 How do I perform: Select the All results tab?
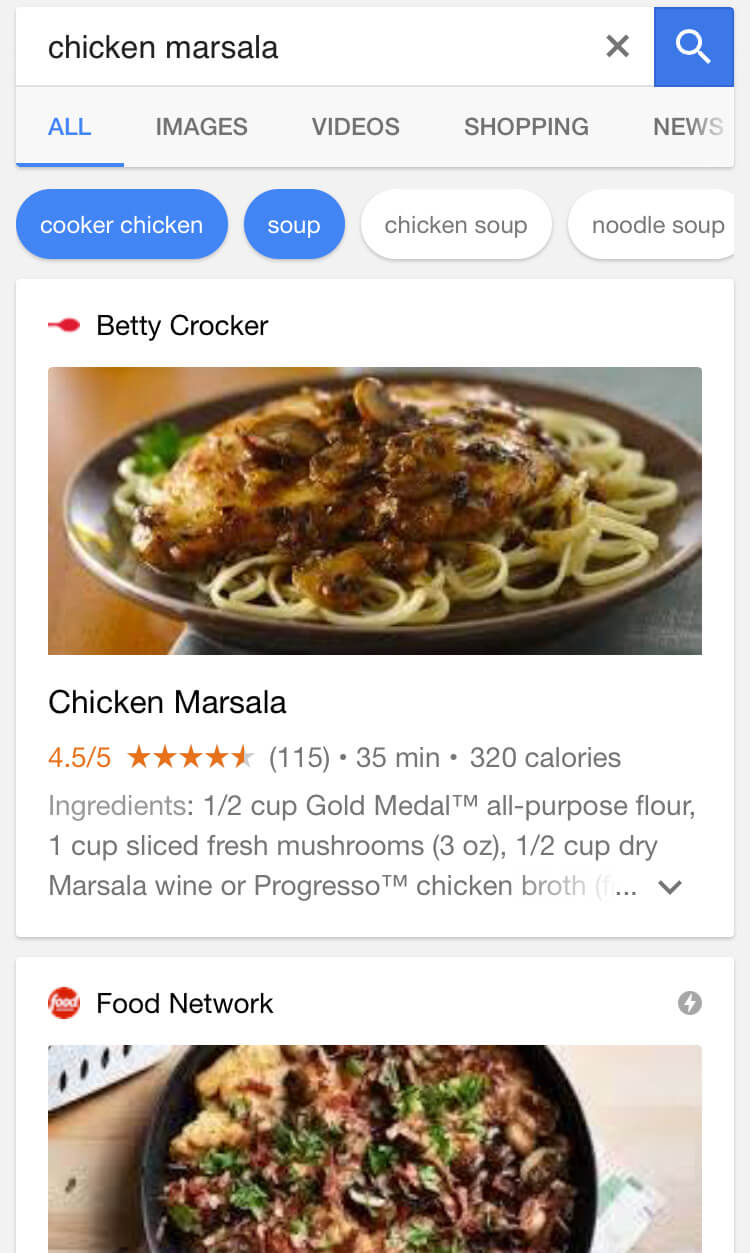pos(69,127)
